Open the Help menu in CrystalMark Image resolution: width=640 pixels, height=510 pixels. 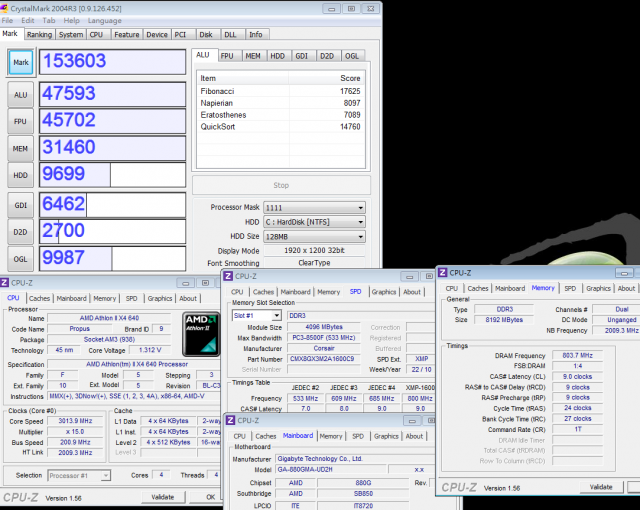(x=71, y=20)
